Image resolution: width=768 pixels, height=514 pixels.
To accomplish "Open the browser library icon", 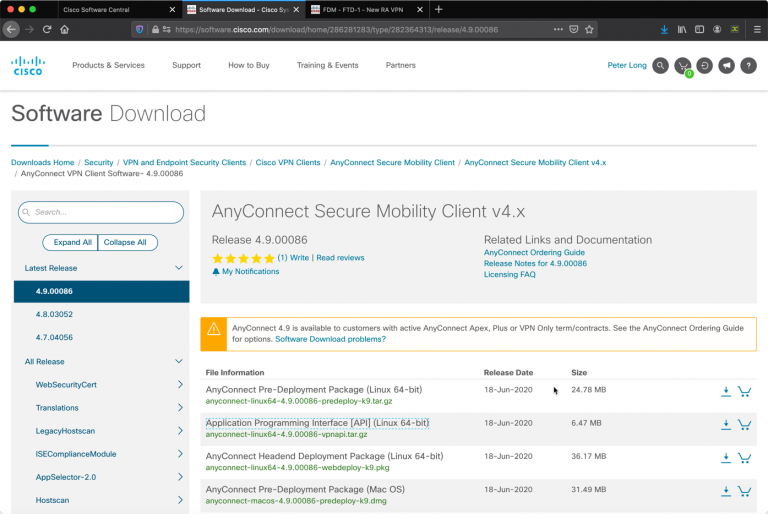I will [x=682, y=29].
